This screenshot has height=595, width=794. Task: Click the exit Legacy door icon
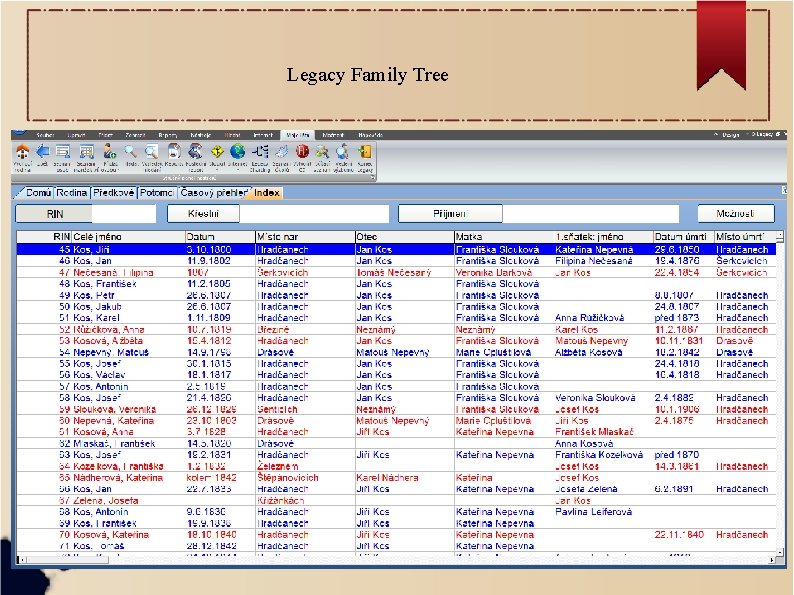pos(365,151)
